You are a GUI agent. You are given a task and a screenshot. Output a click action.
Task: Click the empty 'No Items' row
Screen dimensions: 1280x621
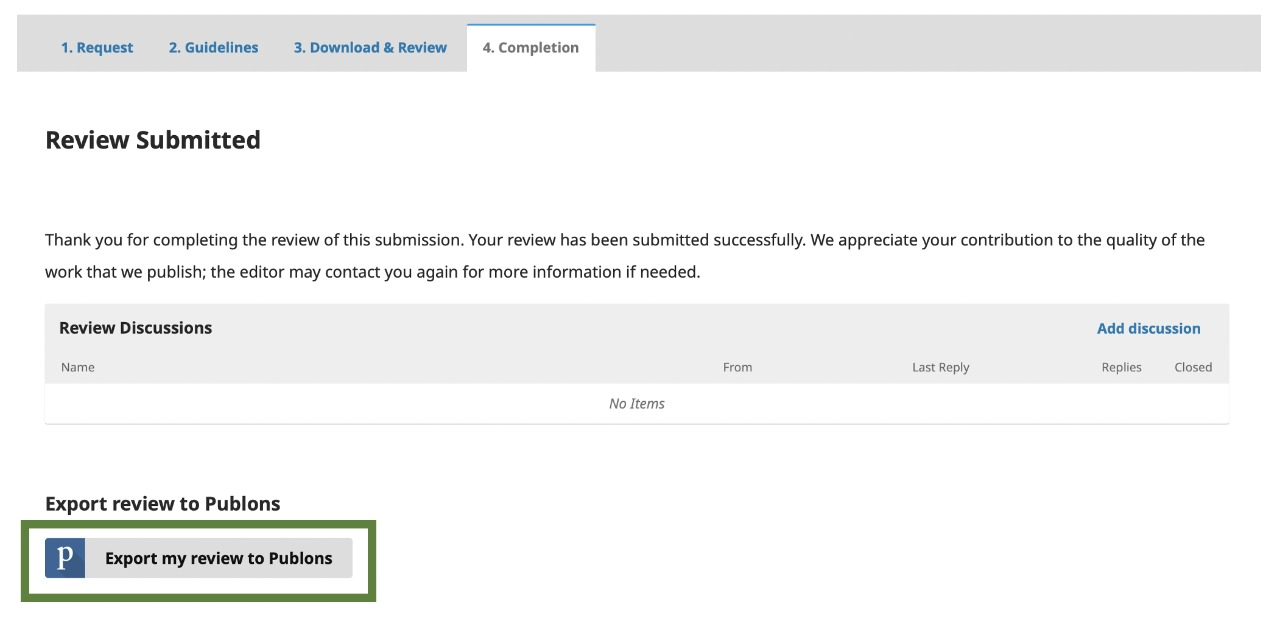tap(637, 404)
